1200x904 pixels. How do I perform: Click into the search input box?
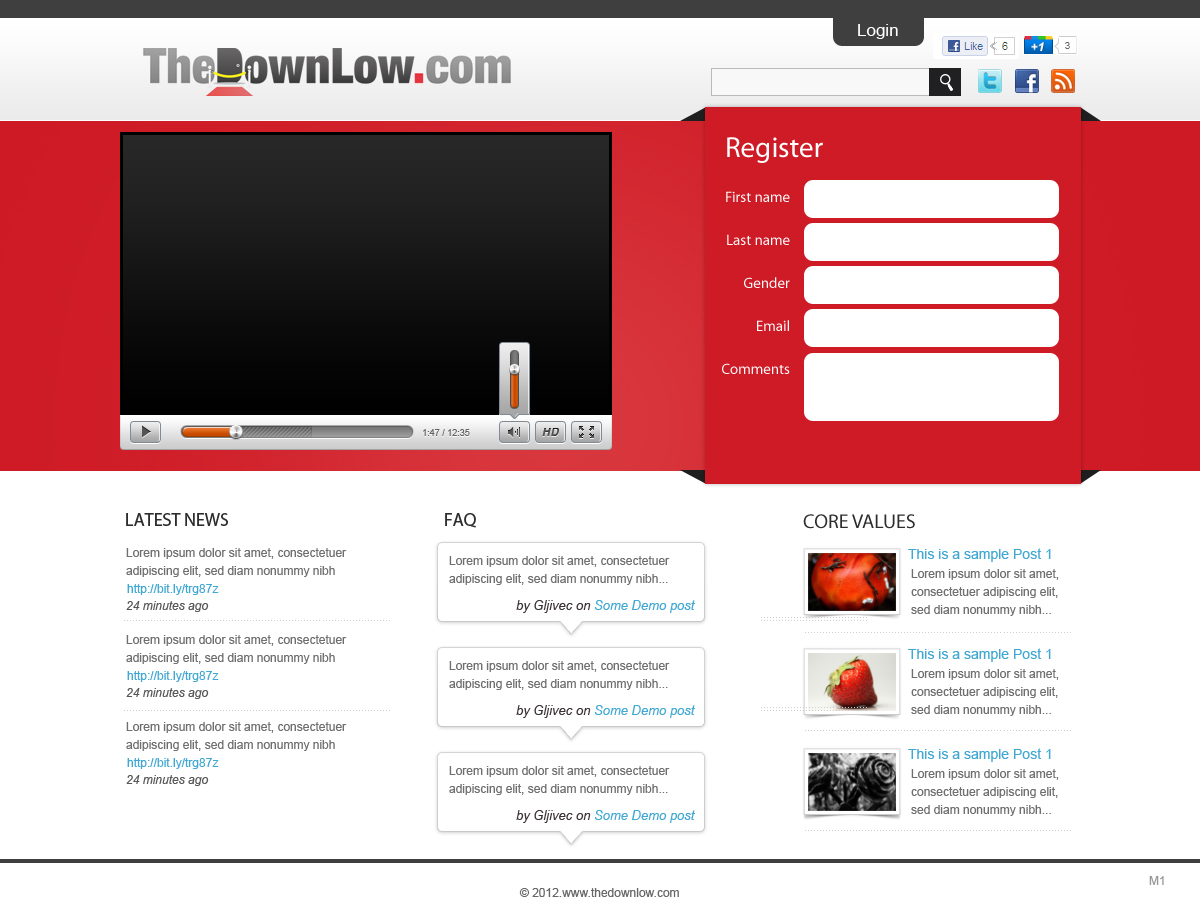coord(820,81)
